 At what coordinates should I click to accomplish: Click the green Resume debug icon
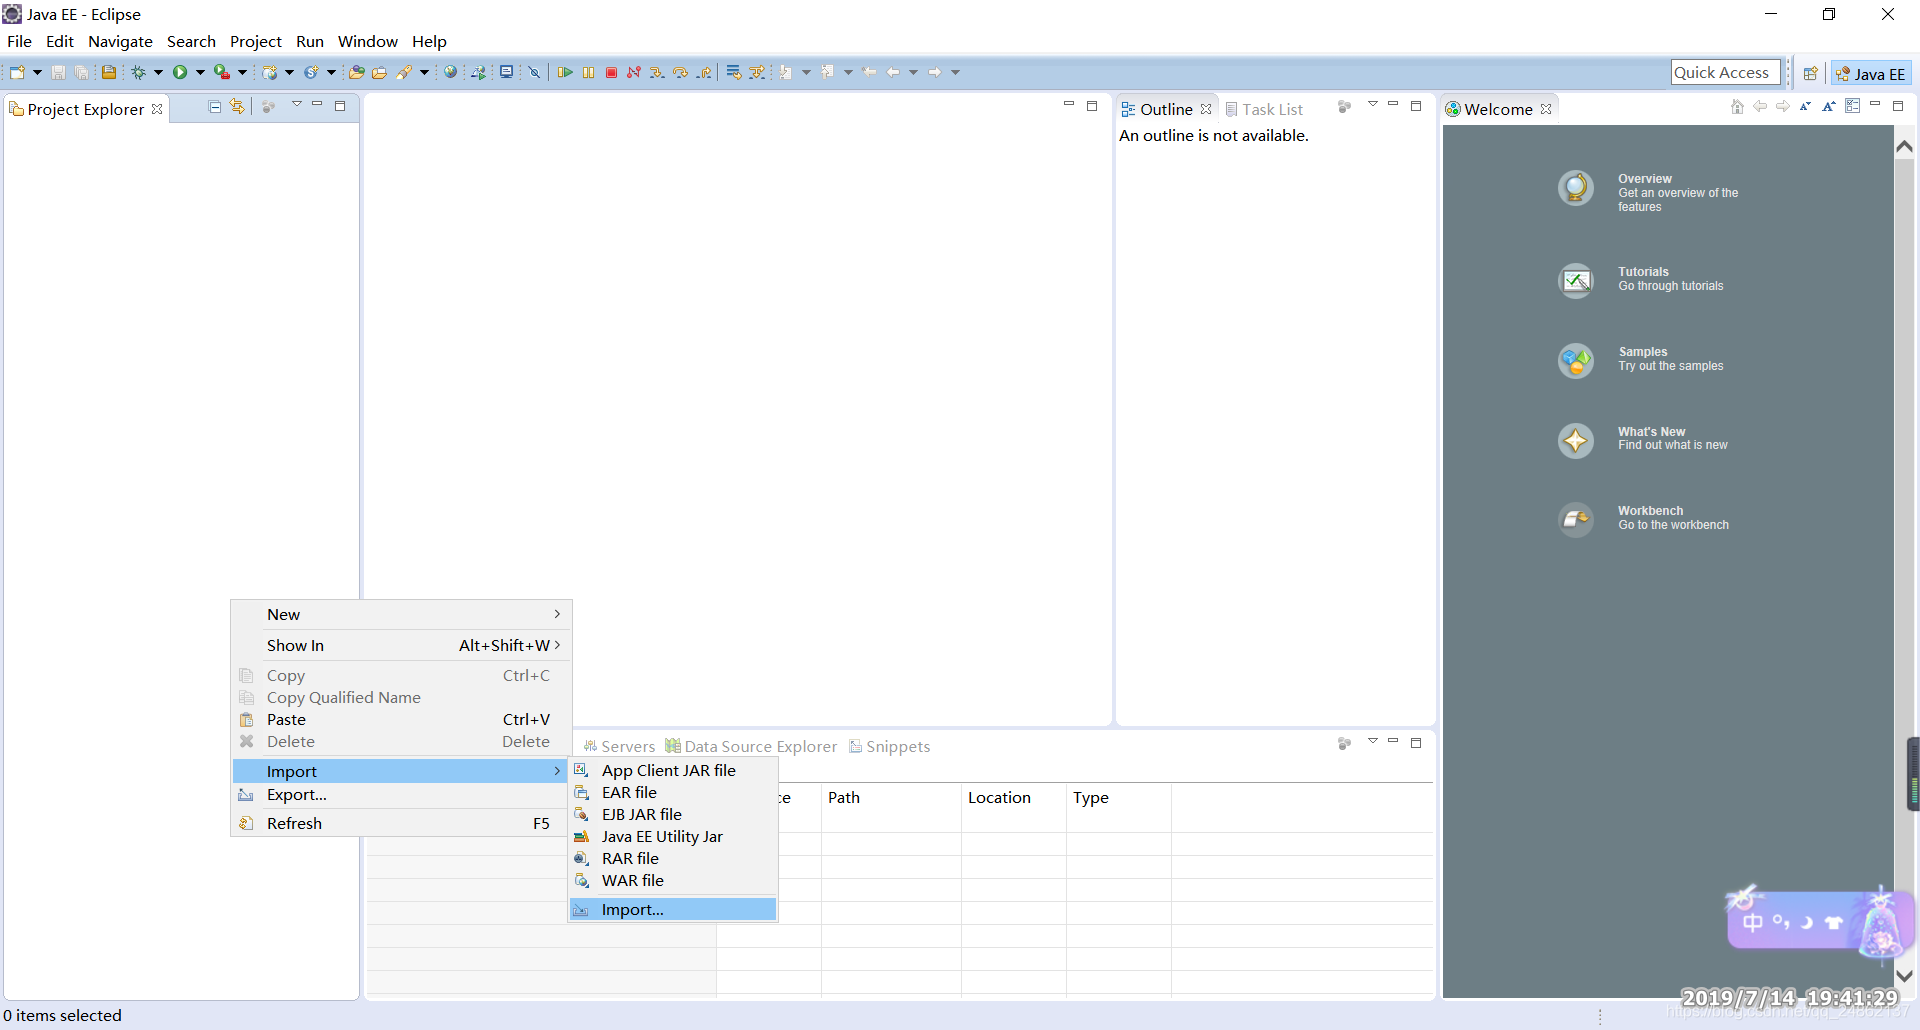565,72
